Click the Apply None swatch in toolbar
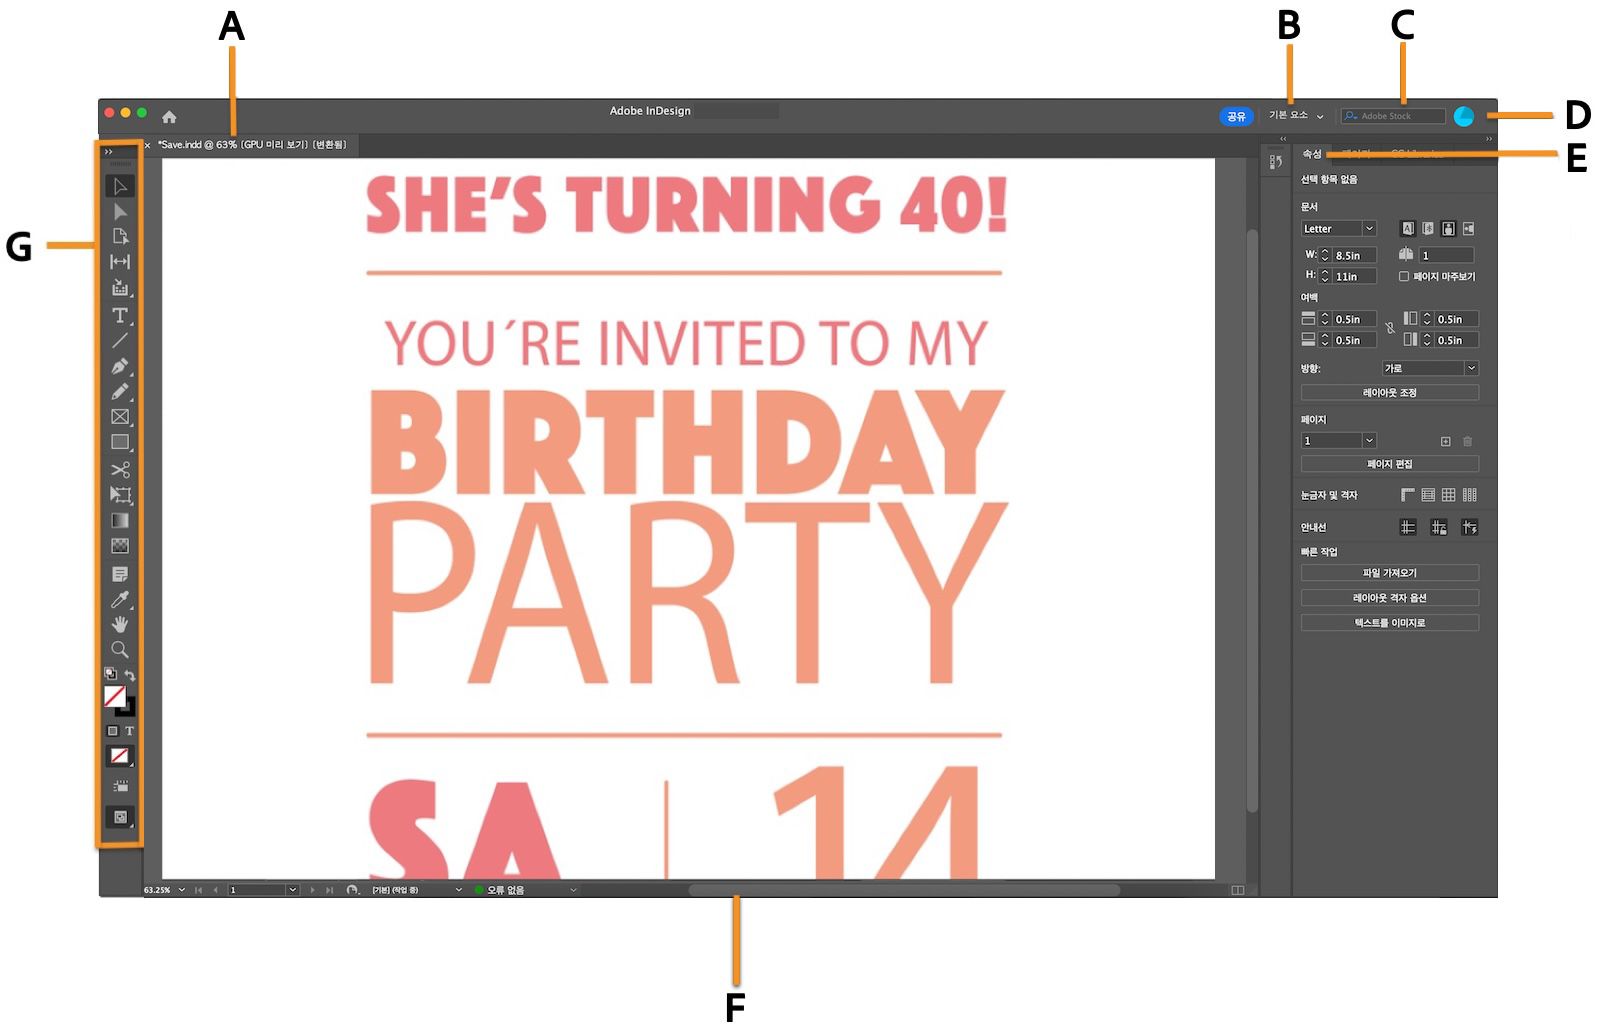The width and height of the screenshot is (1600, 1033). tap(120, 756)
